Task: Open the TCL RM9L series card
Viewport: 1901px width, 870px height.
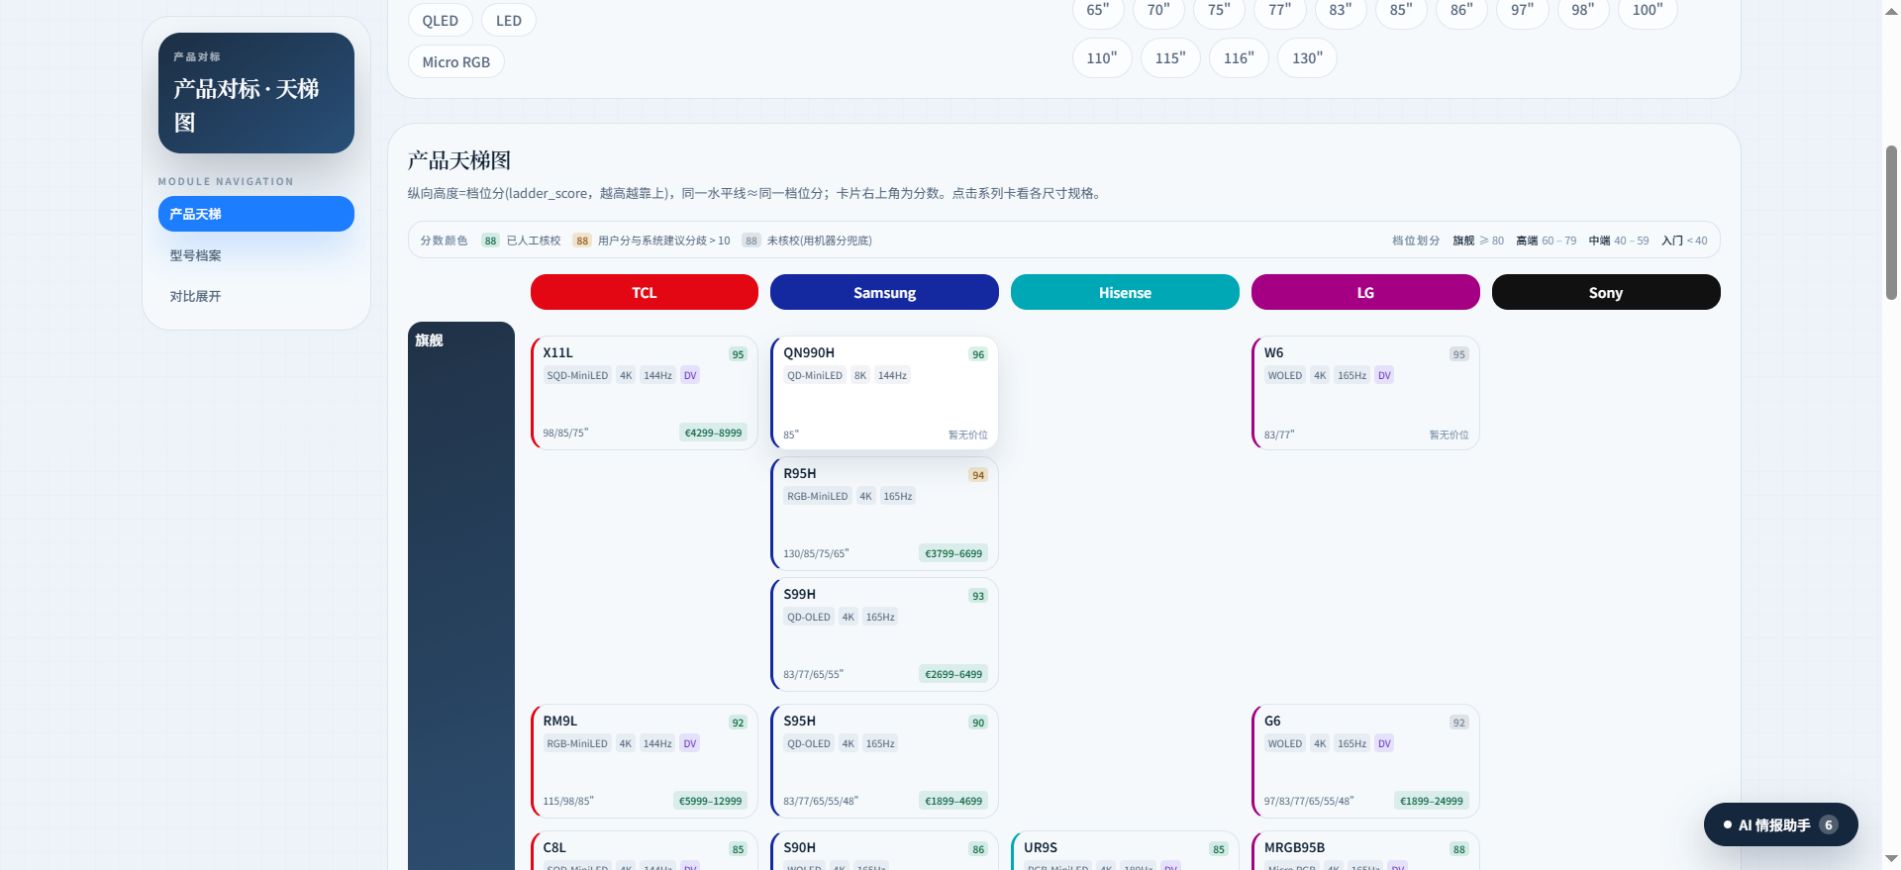Action: coord(644,760)
